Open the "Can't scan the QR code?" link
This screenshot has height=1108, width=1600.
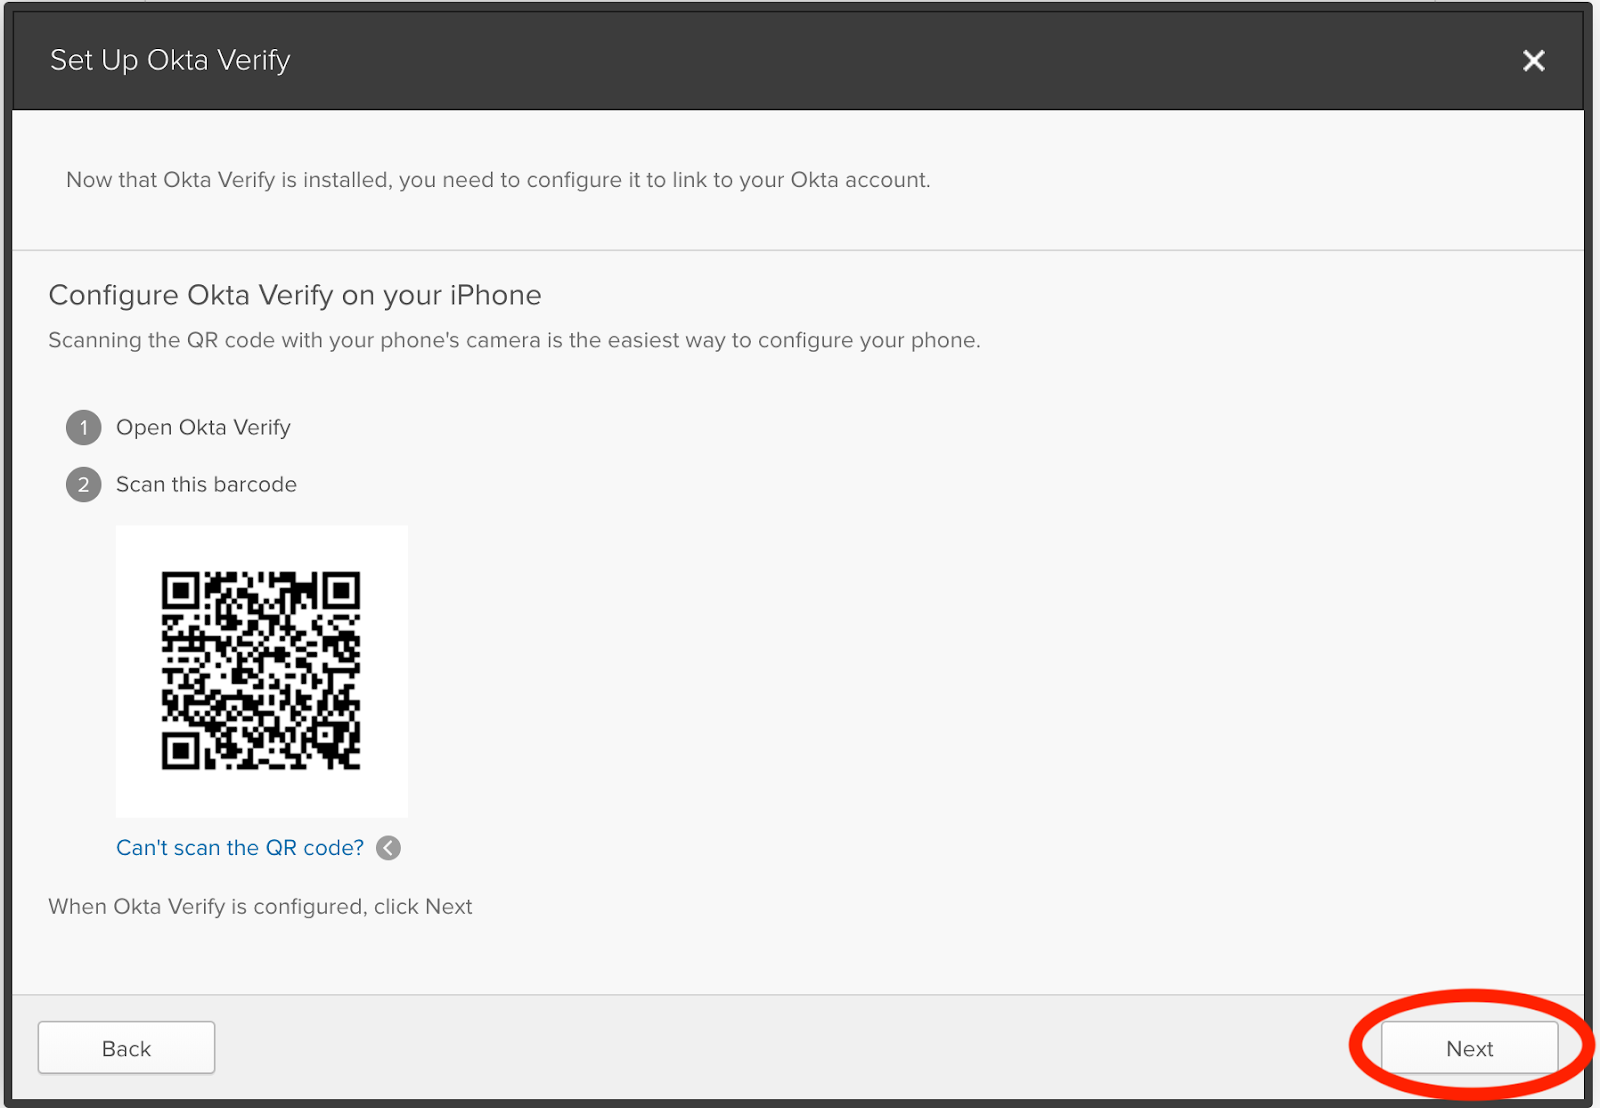(240, 848)
